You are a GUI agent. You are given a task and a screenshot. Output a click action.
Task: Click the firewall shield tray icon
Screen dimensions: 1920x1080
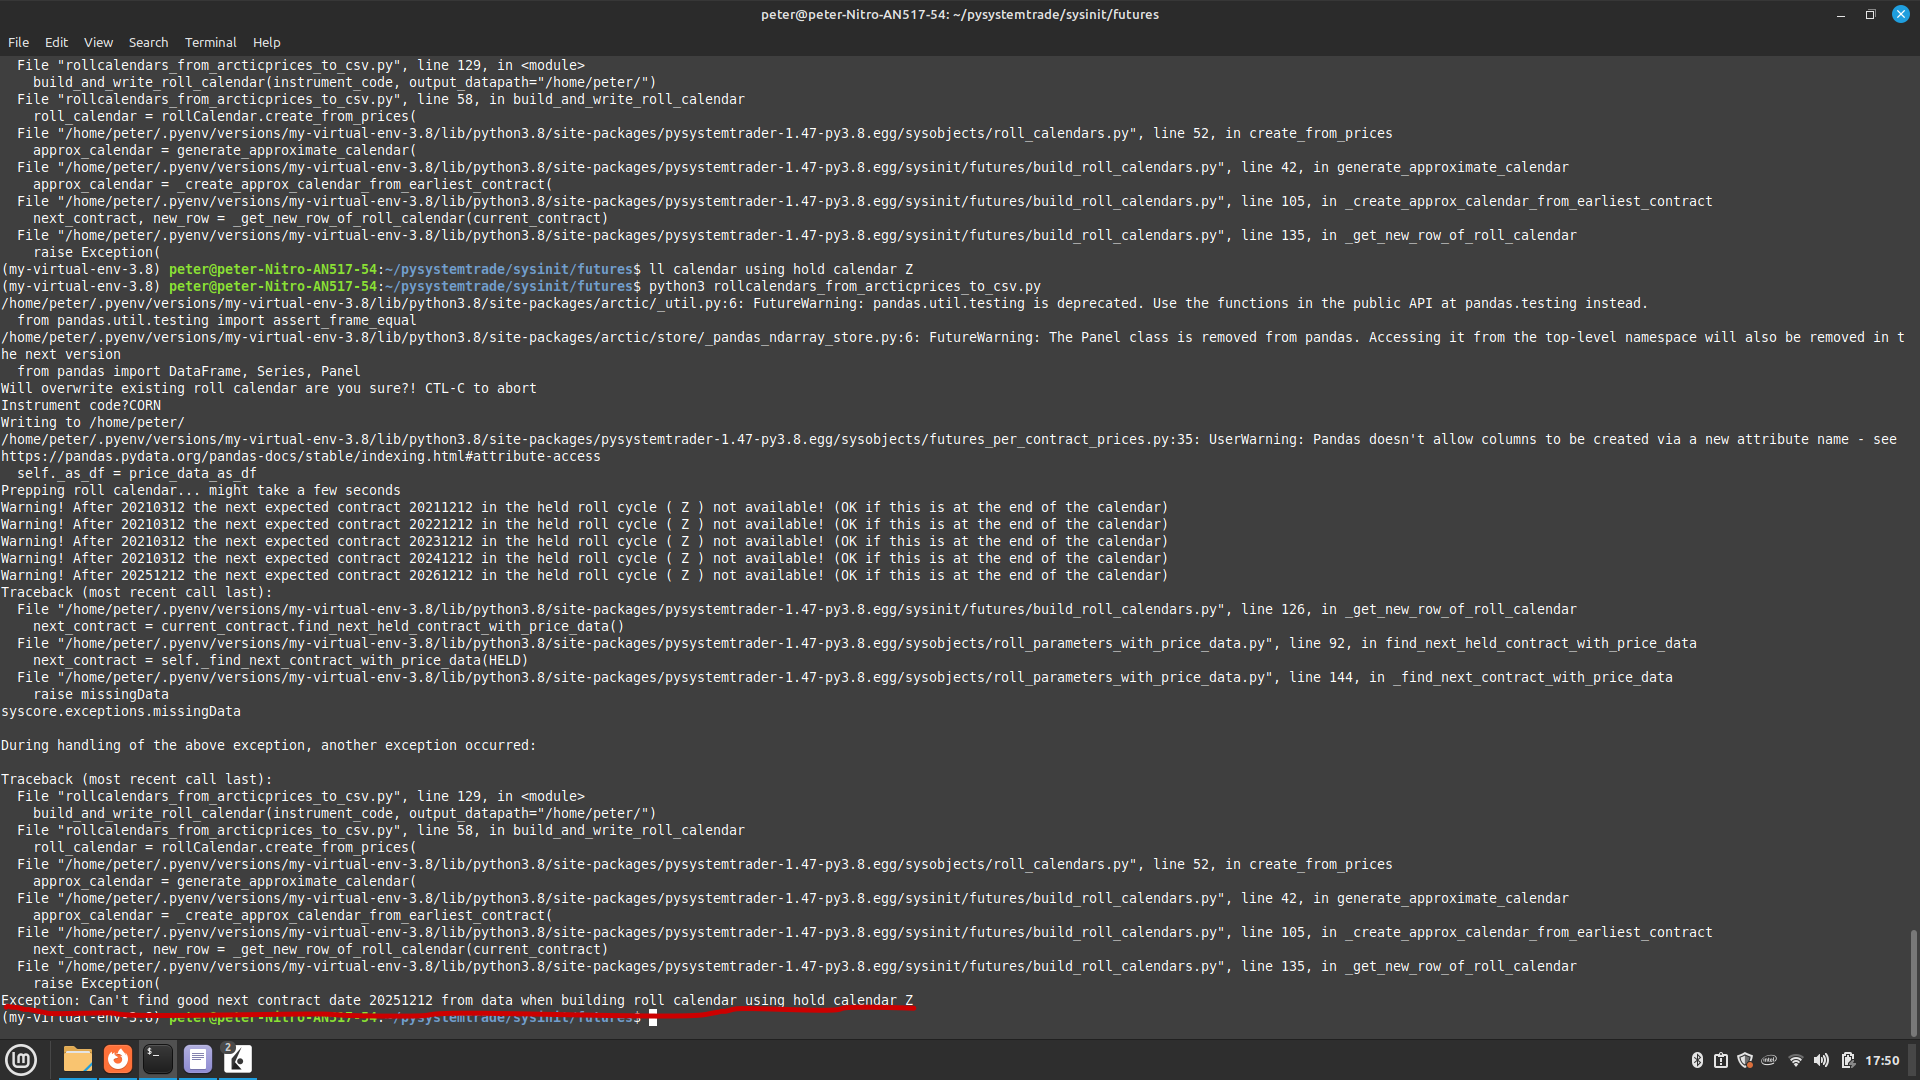1746,1059
